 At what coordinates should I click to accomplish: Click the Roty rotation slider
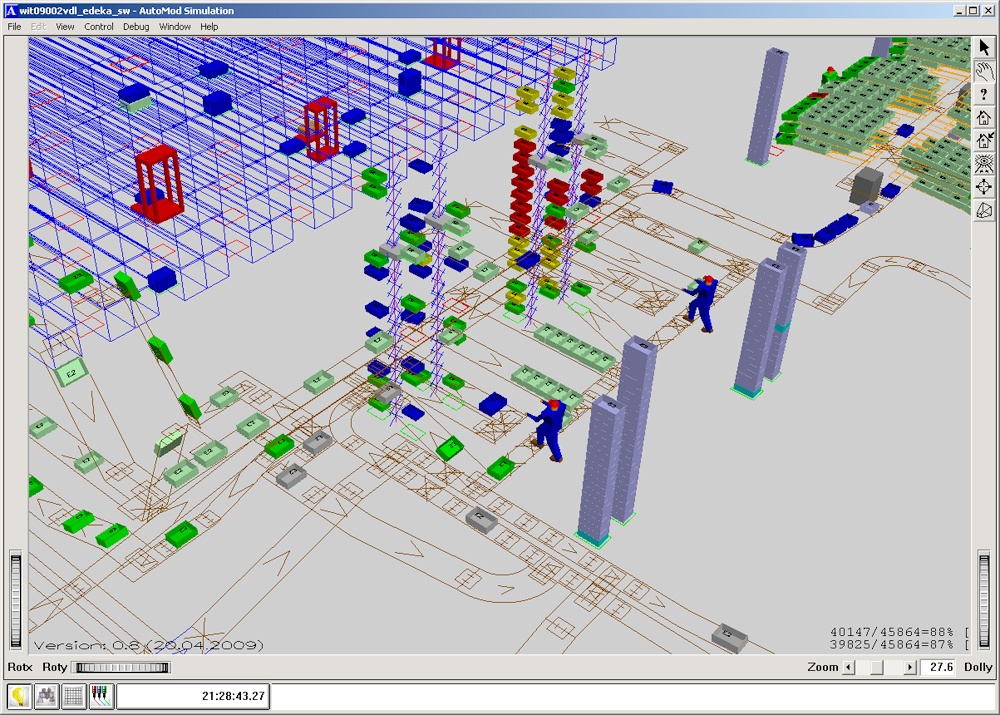122,667
